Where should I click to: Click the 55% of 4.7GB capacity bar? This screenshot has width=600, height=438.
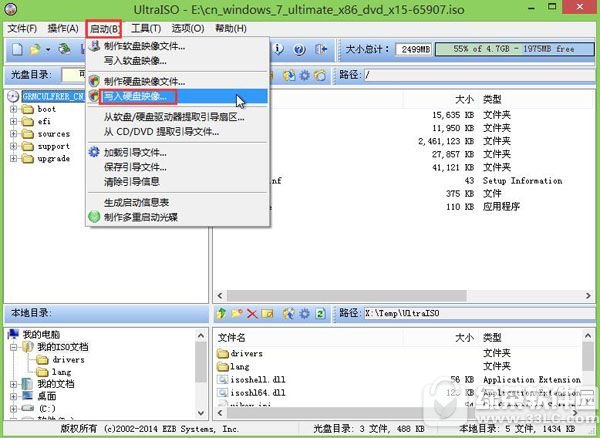coord(514,49)
